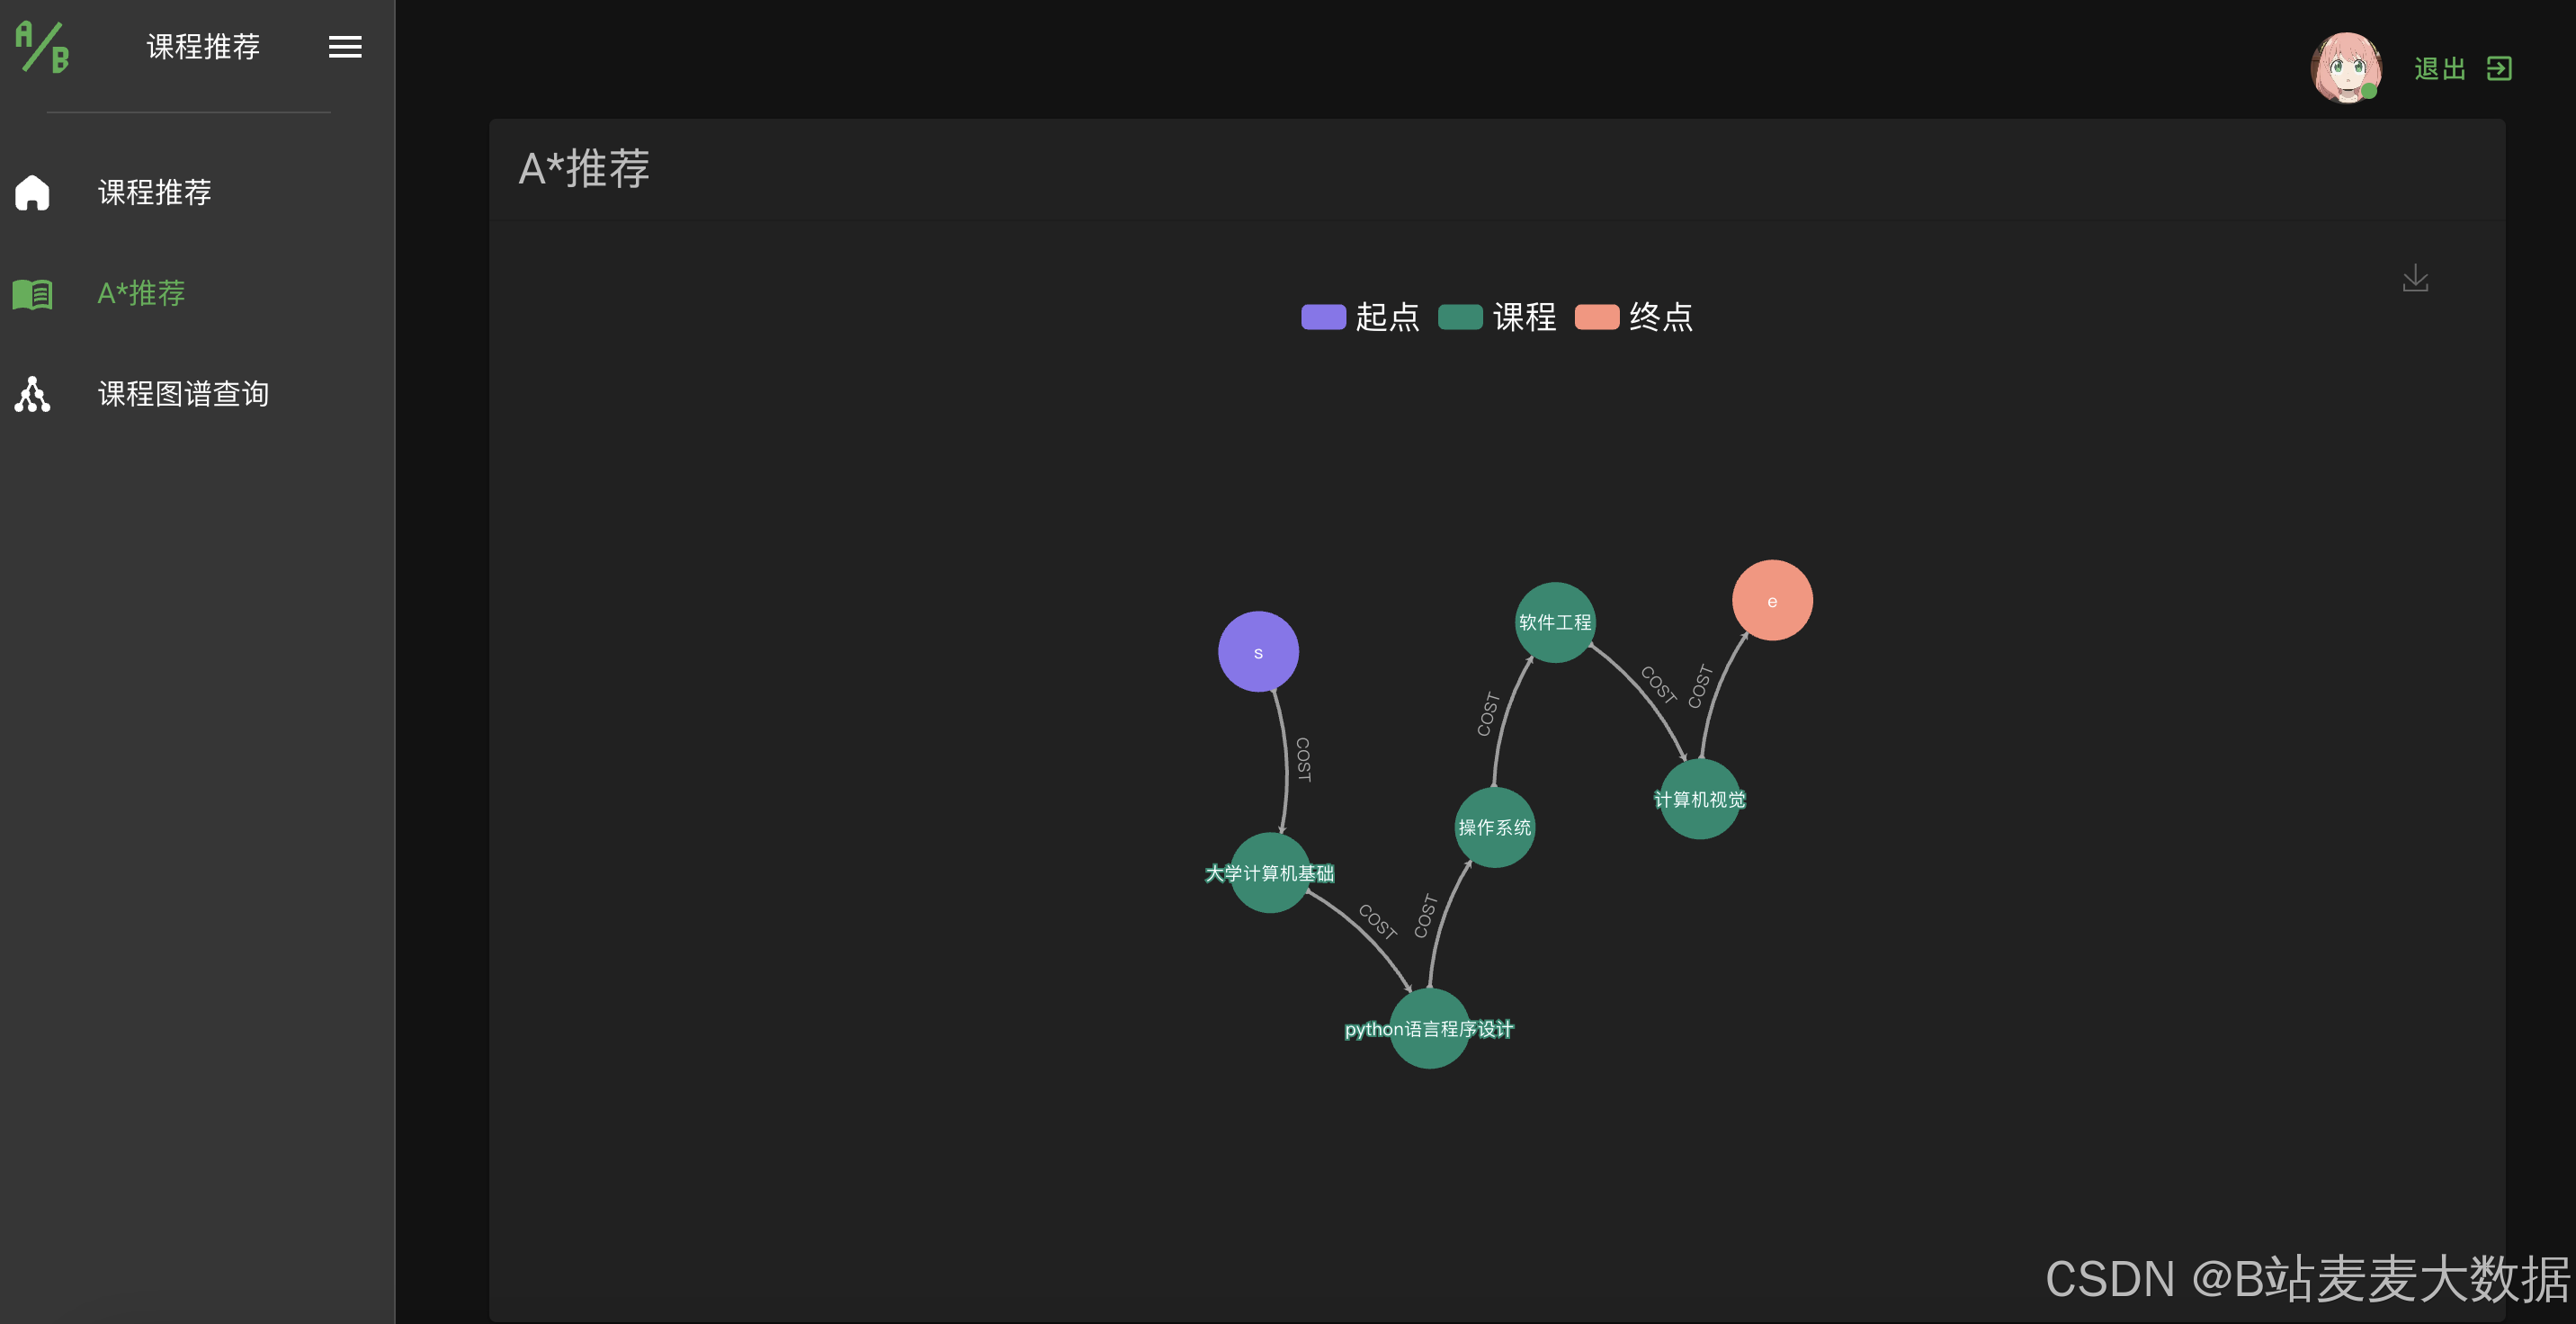Open the 课程图谱查询 menu item

click(183, 394)
